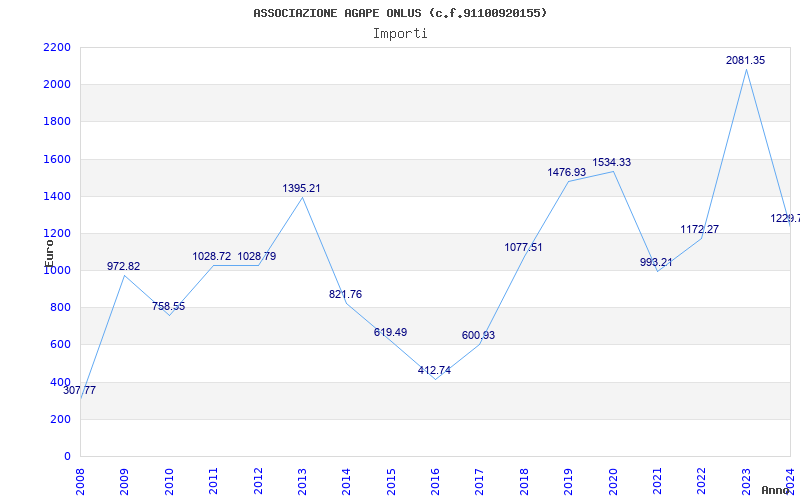Click the 1400 y-axis value

tap(57, 196)
